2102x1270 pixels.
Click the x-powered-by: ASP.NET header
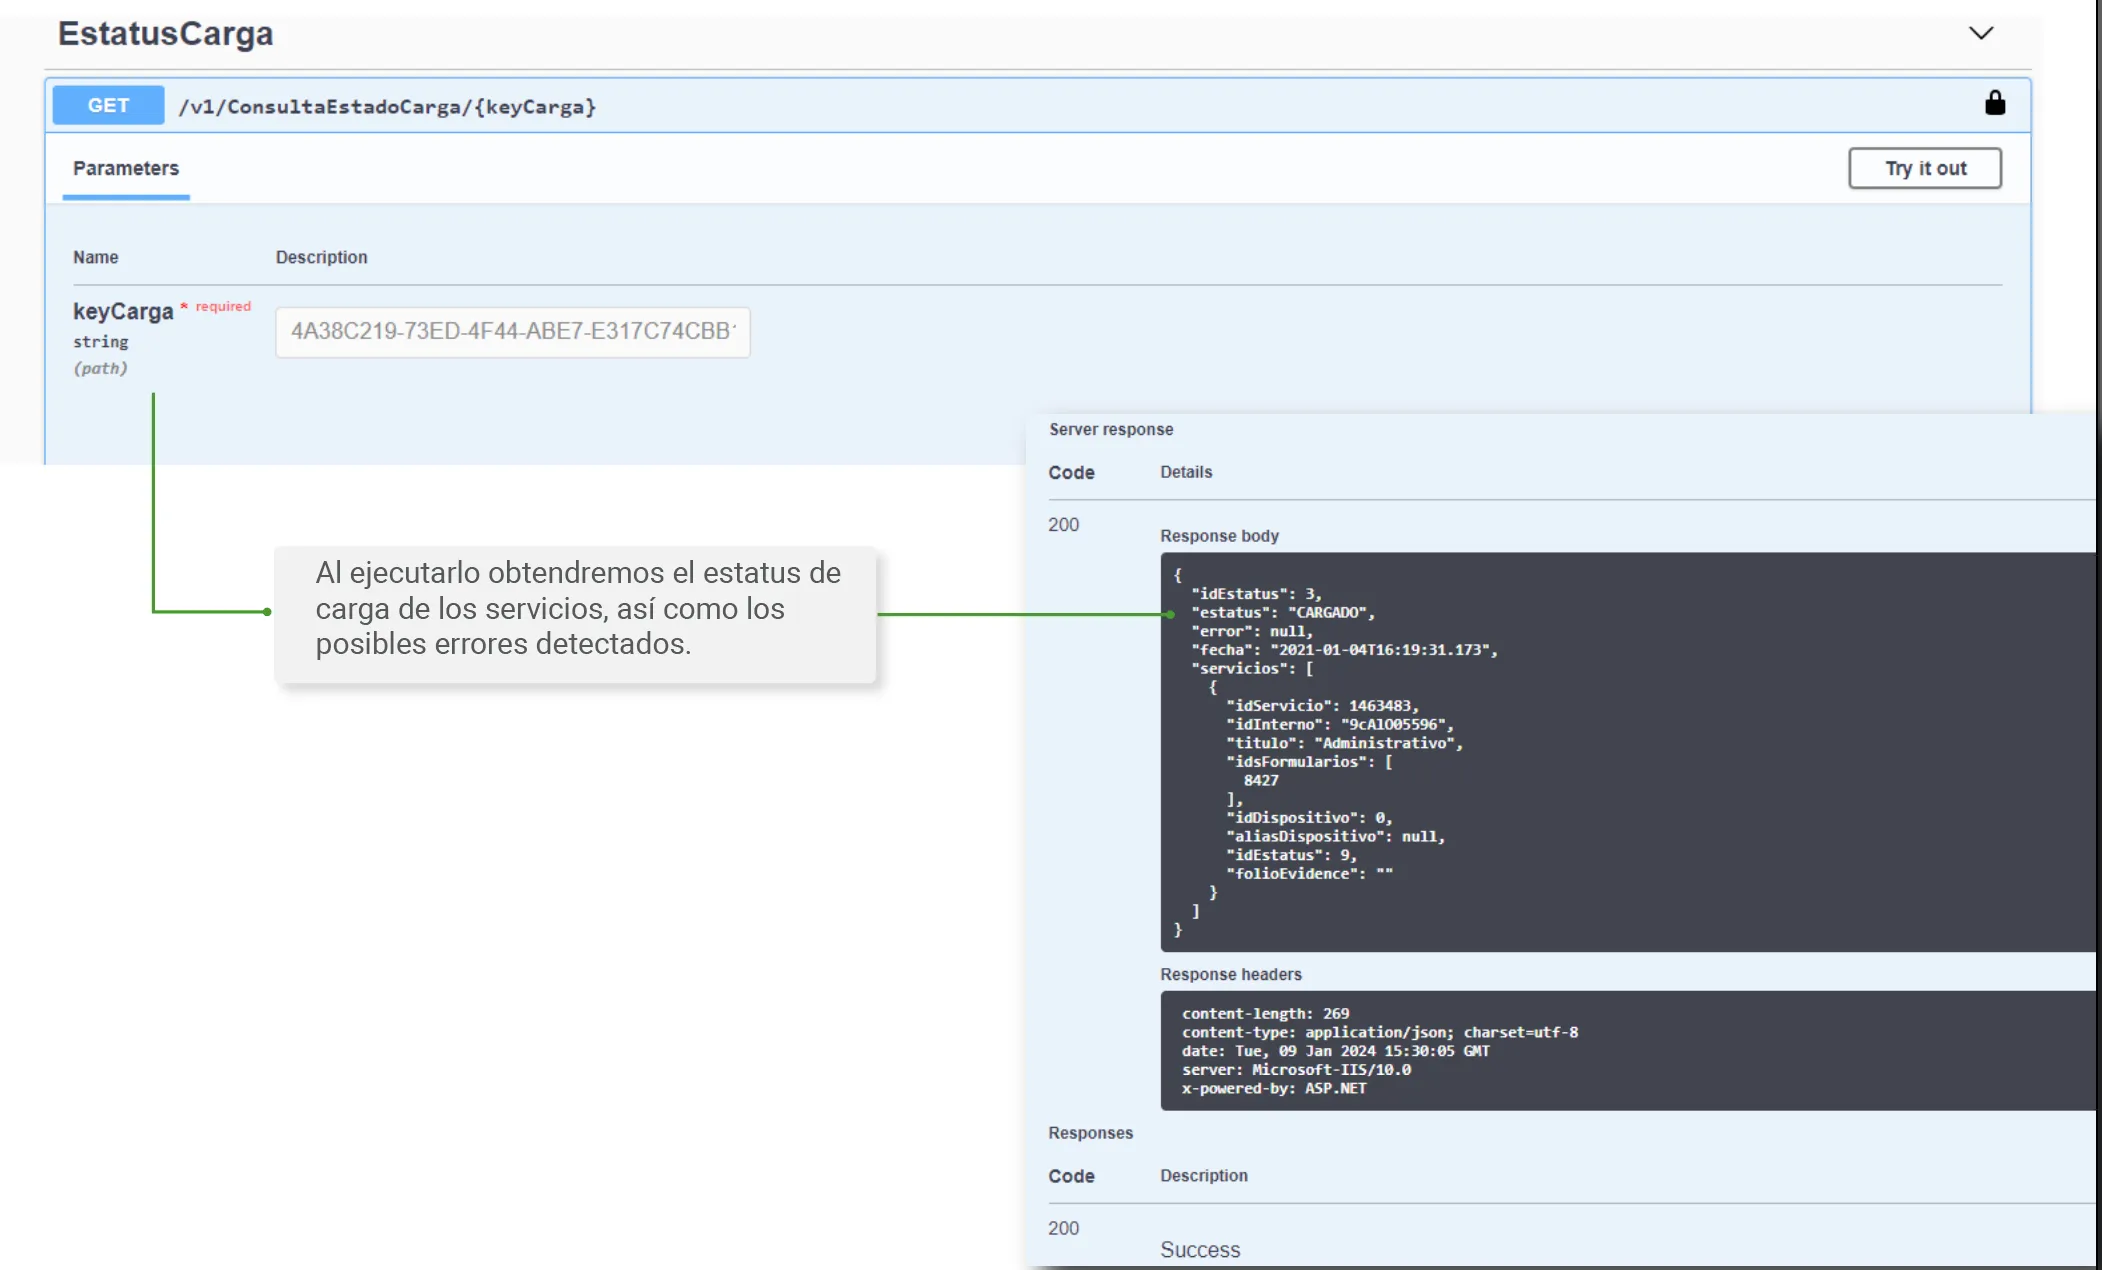coord(1274,1088)
